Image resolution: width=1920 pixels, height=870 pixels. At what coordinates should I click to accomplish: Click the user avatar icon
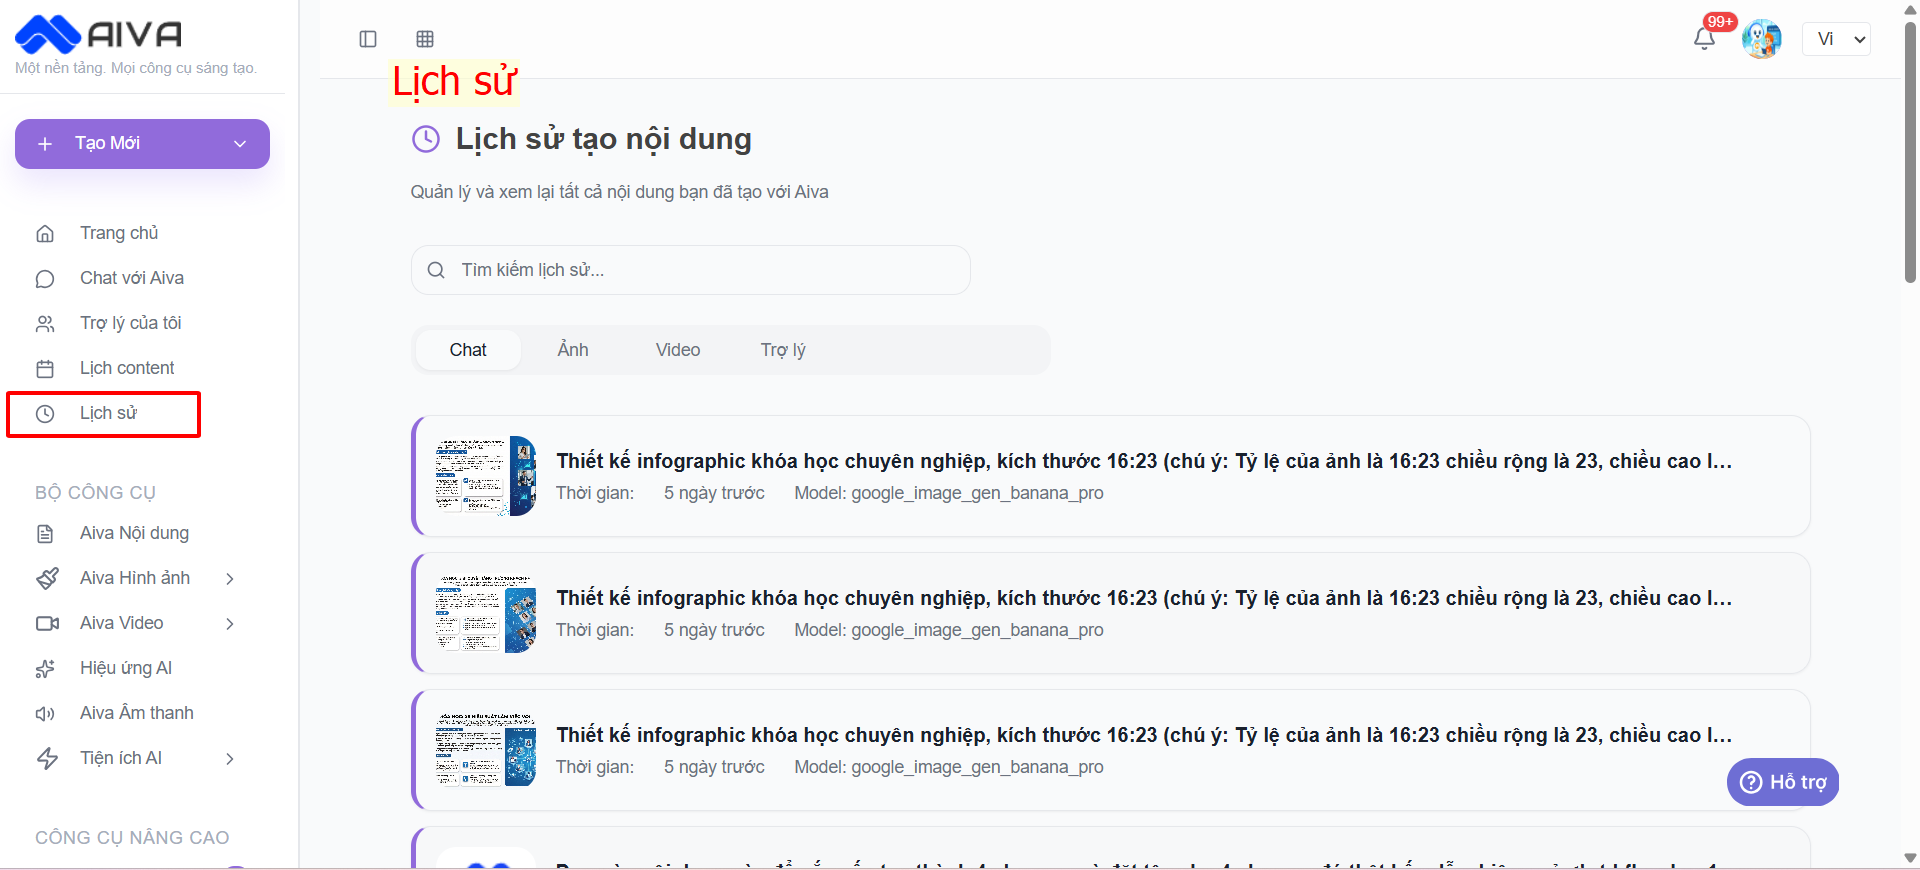(x=1761, y=39)
